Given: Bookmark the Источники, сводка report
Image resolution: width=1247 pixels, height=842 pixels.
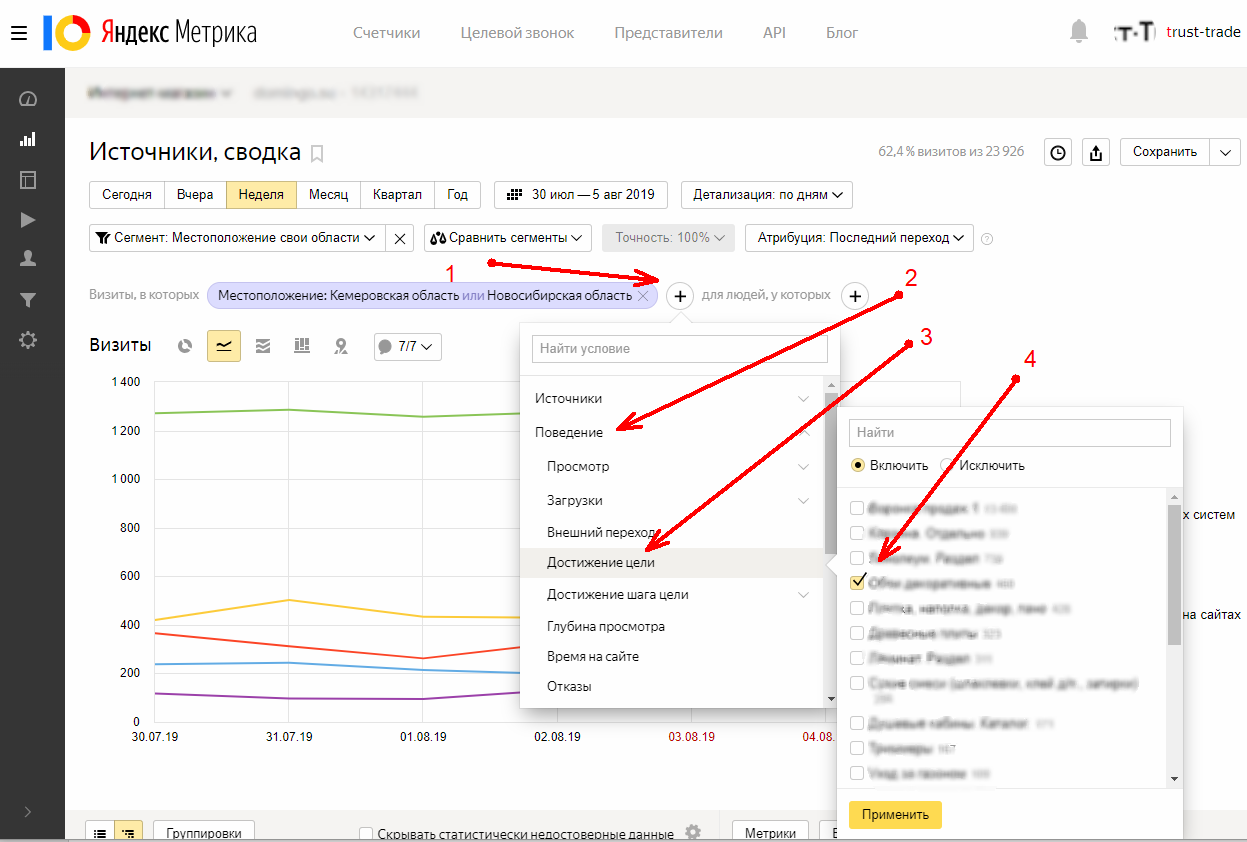Looking at the screenshot, I should pos(317,154).
